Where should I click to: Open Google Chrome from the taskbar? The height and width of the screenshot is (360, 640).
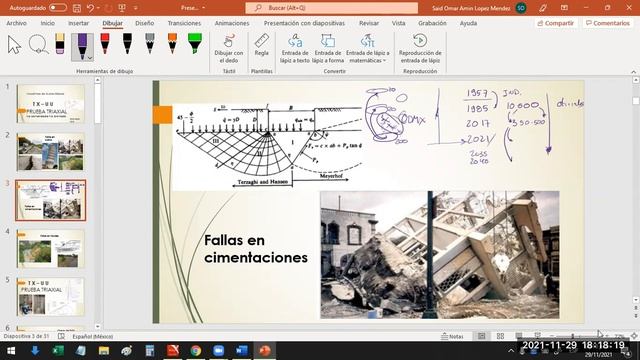click(x=196, y=351)
